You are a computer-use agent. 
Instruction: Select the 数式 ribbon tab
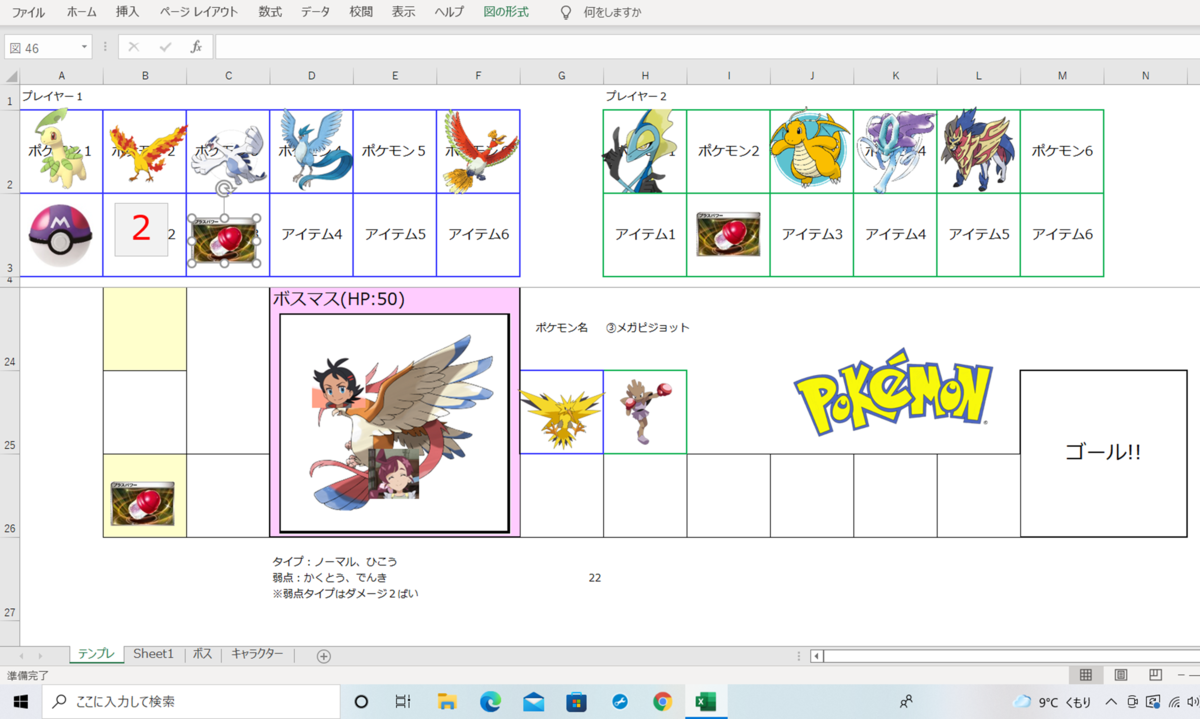pos(270,12)
